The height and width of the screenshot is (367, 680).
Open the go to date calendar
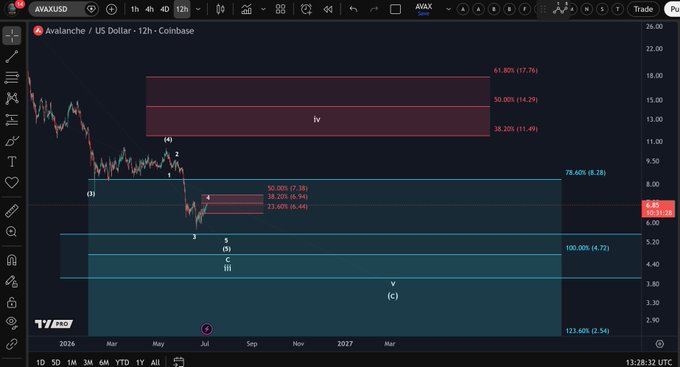pyautogui.click(x=179, y=361)
